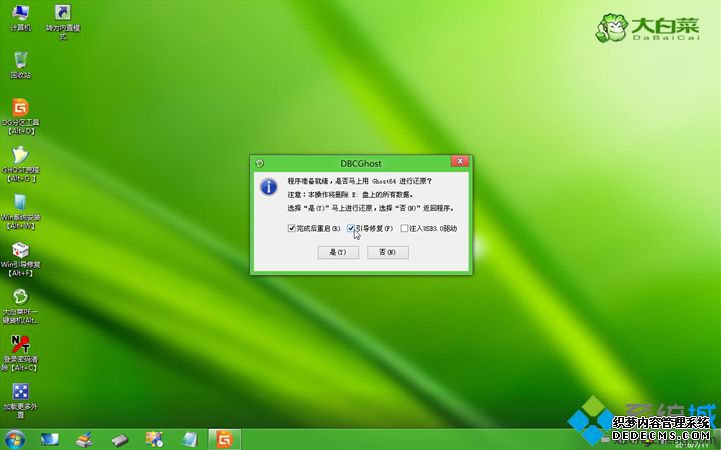The height and width of the screenshot is (450, 721).
Task: Open the 转为内置模式 shortcut icon
Action: pos(63,22)
